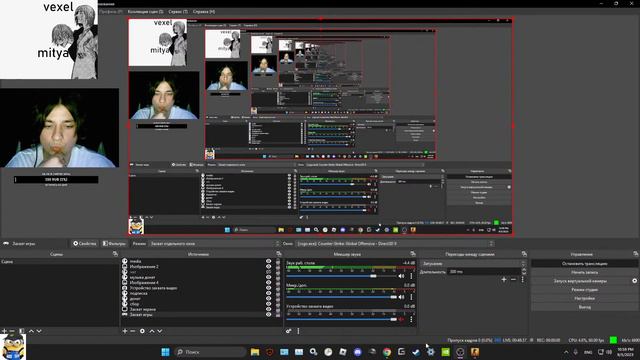Pop out the Сцены dock panel icon
The height and width of the screenshot is (360, 640).
[x=115, y=254]
